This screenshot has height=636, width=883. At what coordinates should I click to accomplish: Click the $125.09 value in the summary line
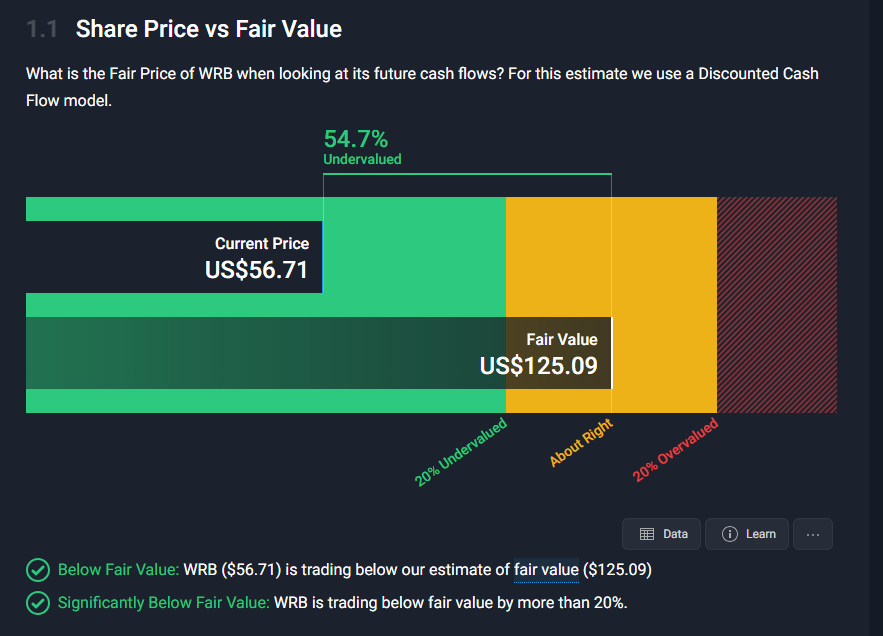[x=618, y=570]
